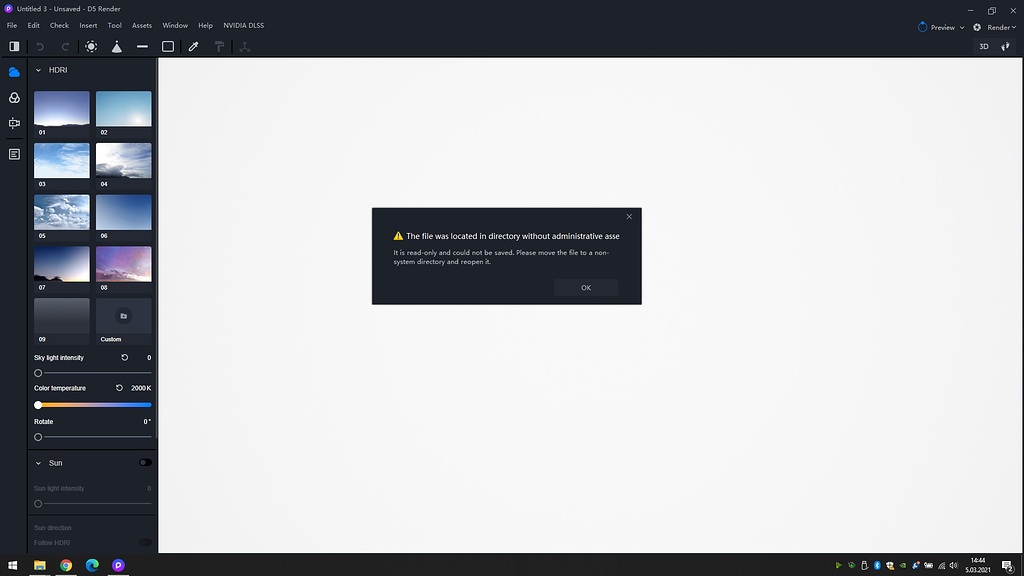1024x576 pixels.
Task: Open the Windows Start menu
Action: click(x=12, y=565)
